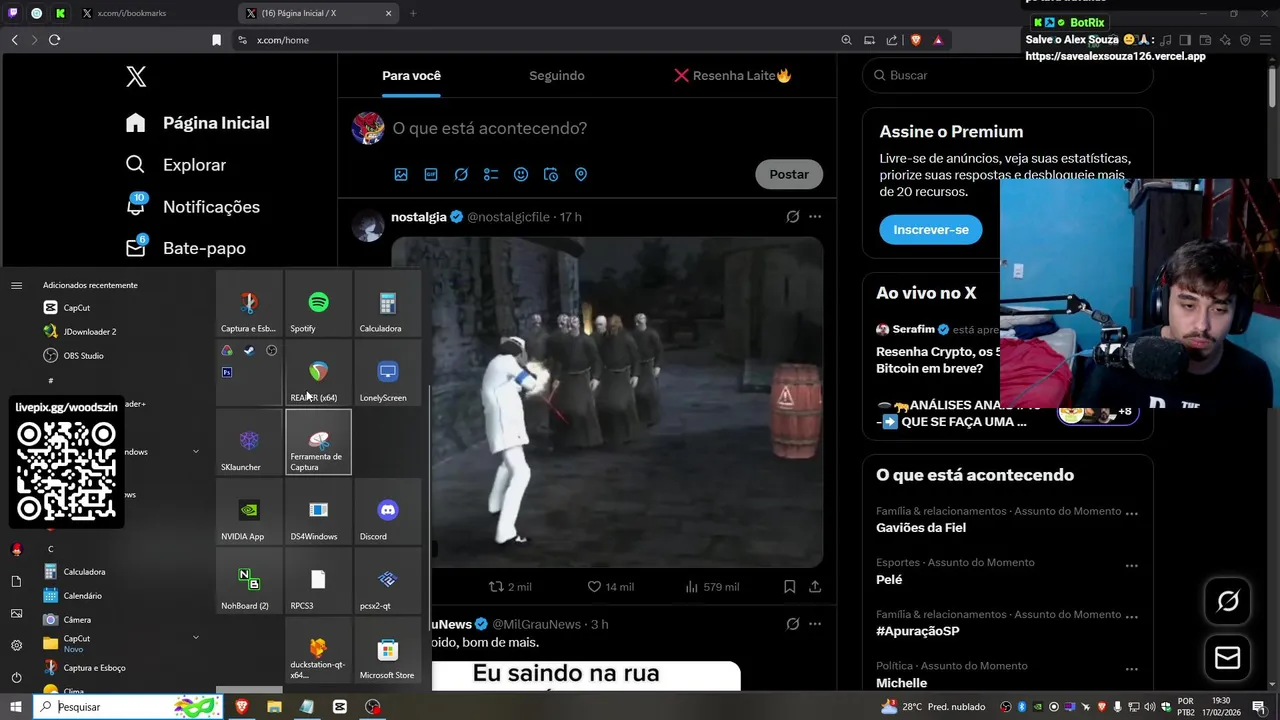The image size is (1280, 720).
Task: Add a poll to the new post
Action: 491,174
